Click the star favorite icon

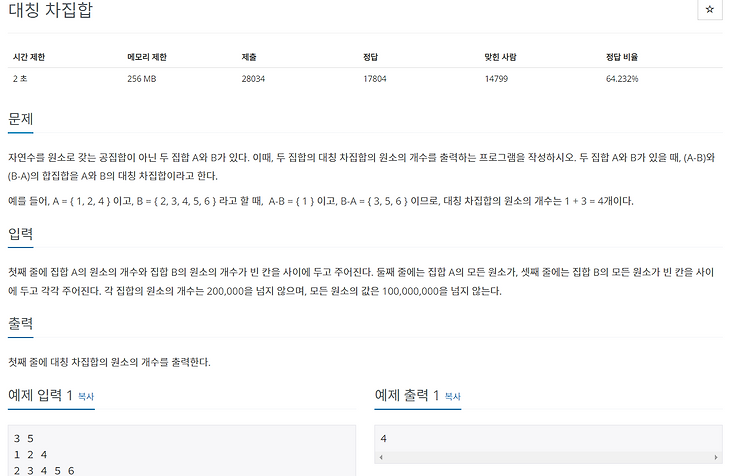tap(709, 9)
